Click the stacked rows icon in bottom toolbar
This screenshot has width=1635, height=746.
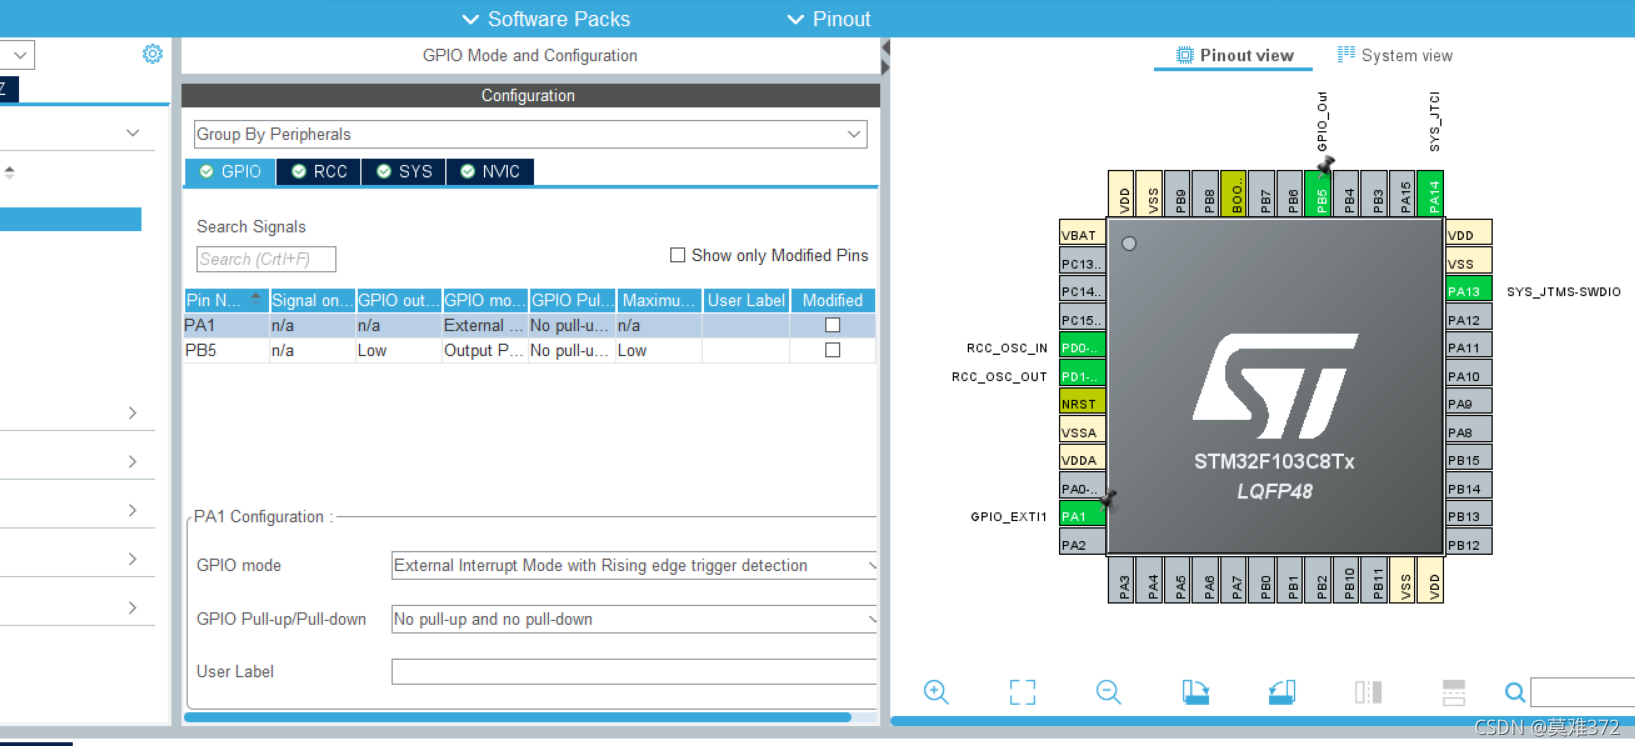click(1454, 692)
